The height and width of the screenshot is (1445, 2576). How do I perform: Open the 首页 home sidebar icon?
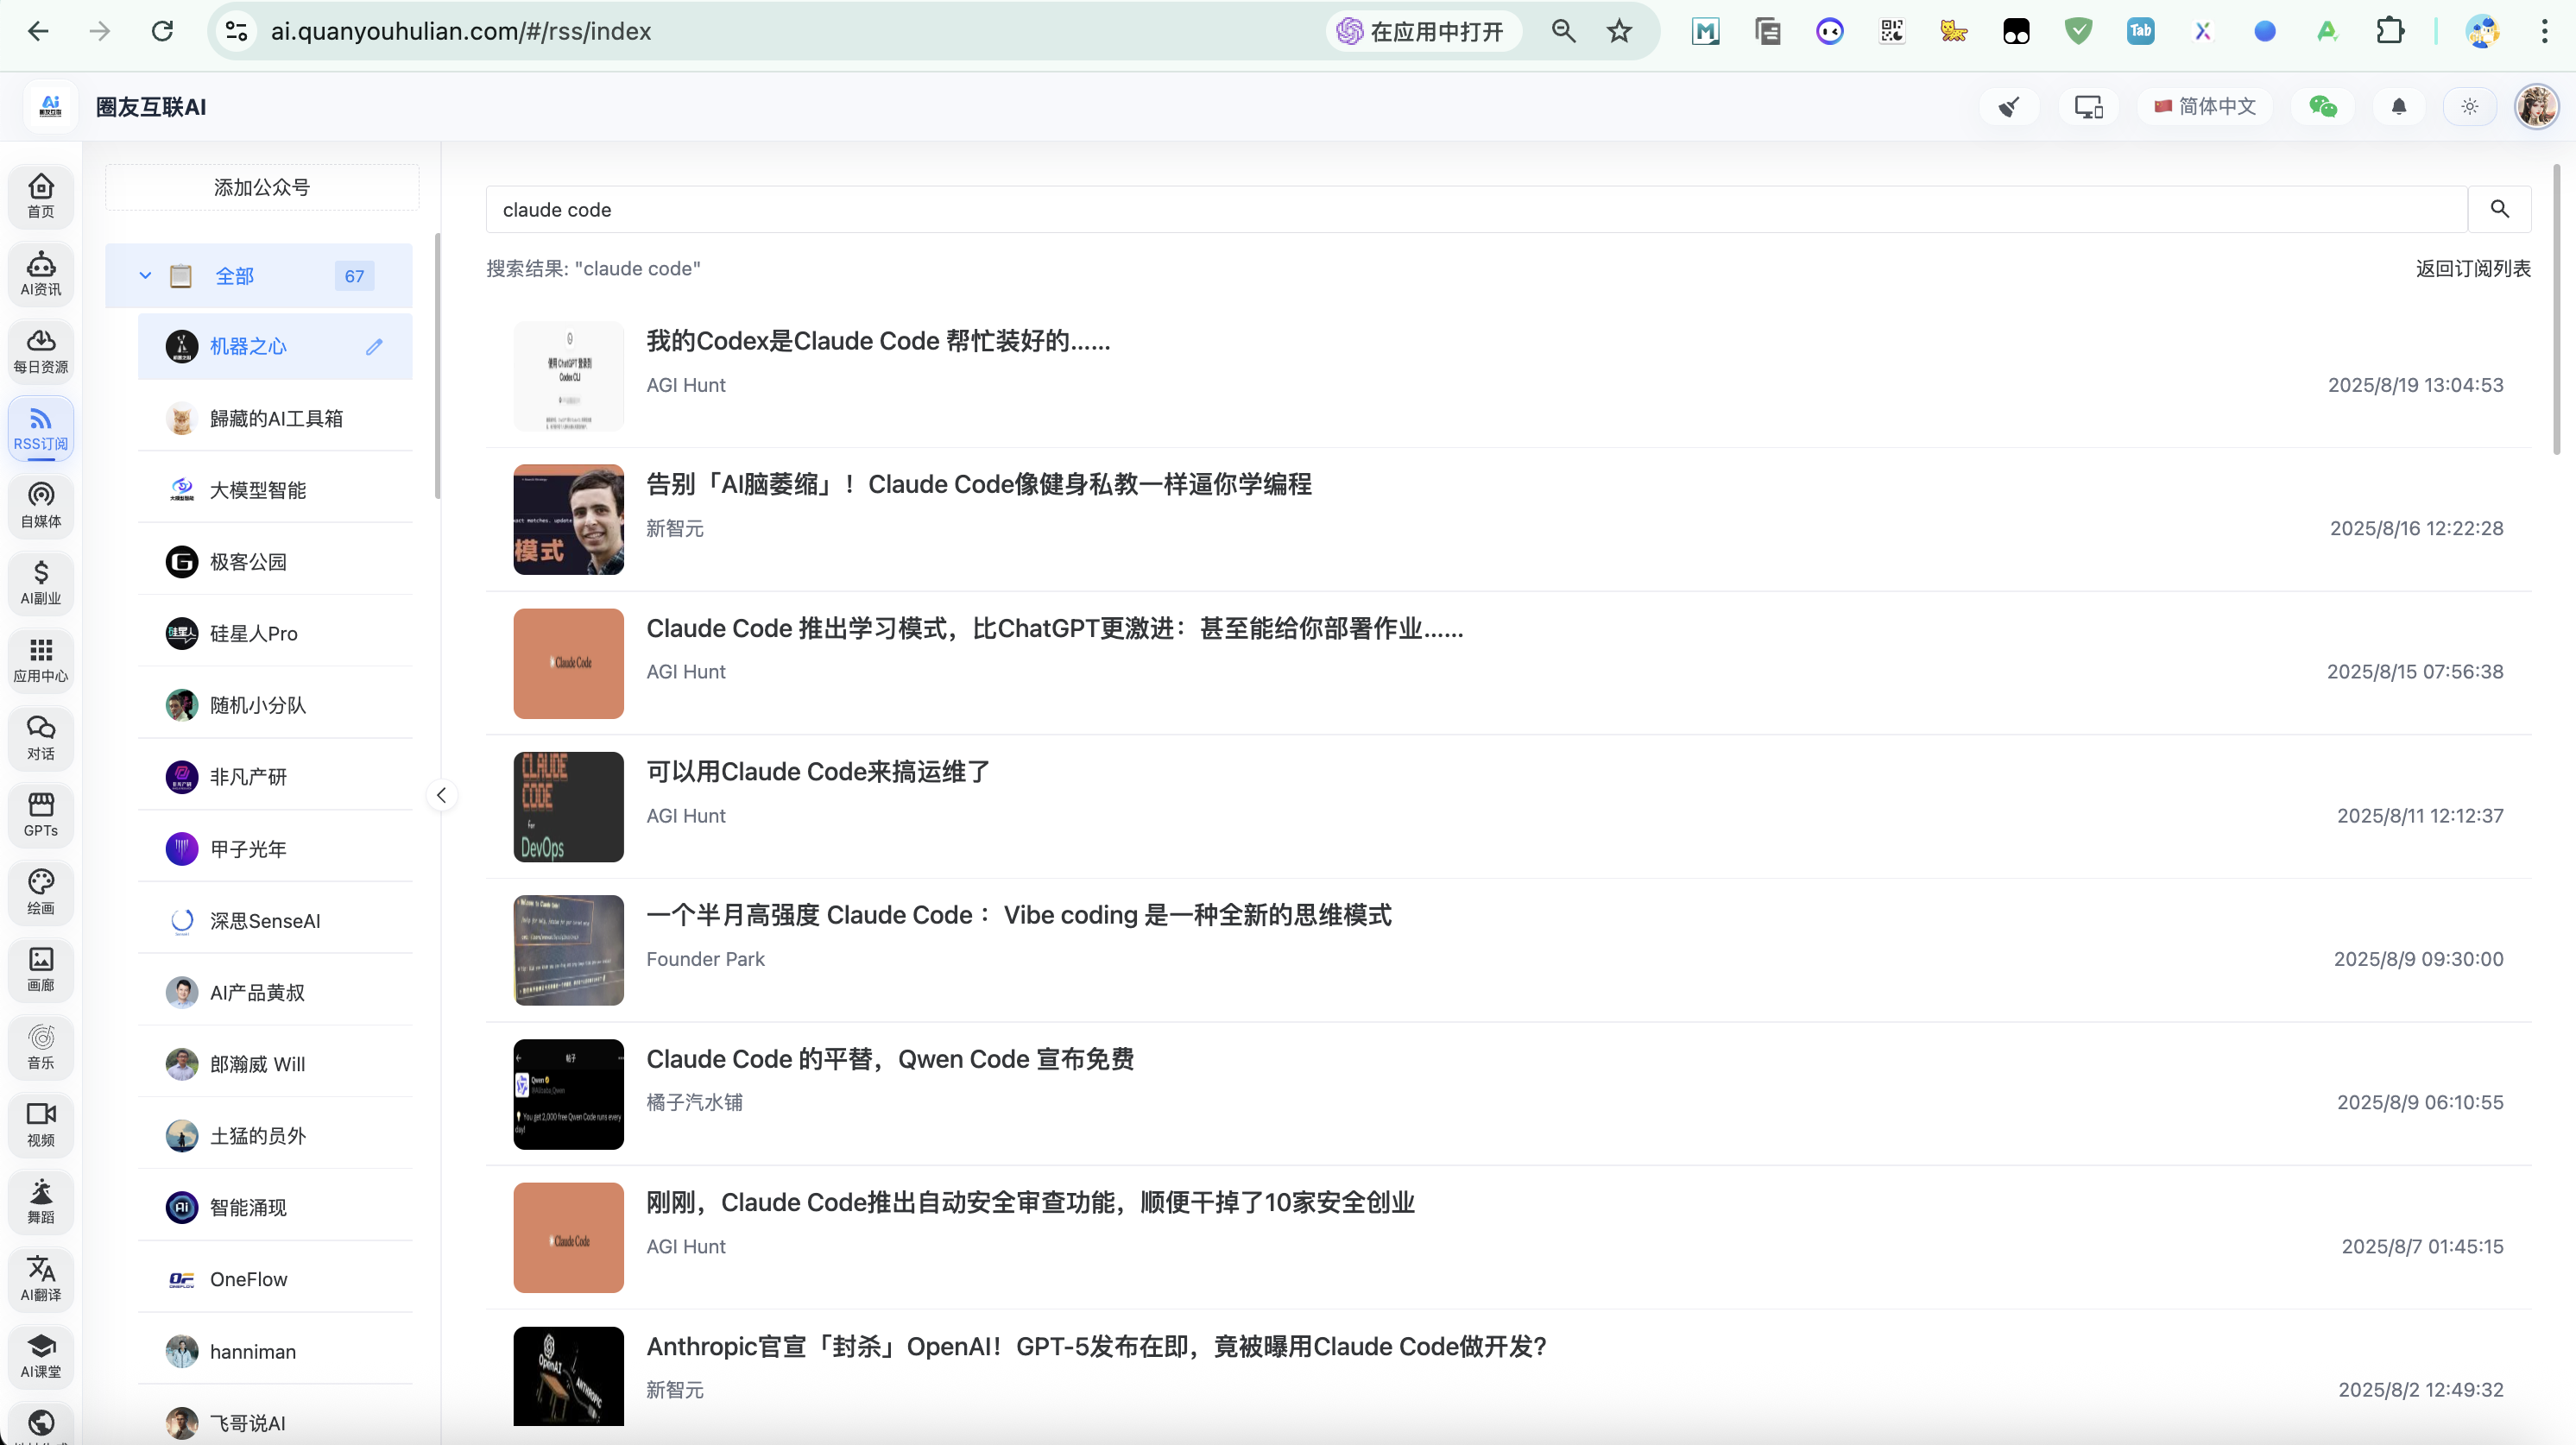(x=41, y=195)
